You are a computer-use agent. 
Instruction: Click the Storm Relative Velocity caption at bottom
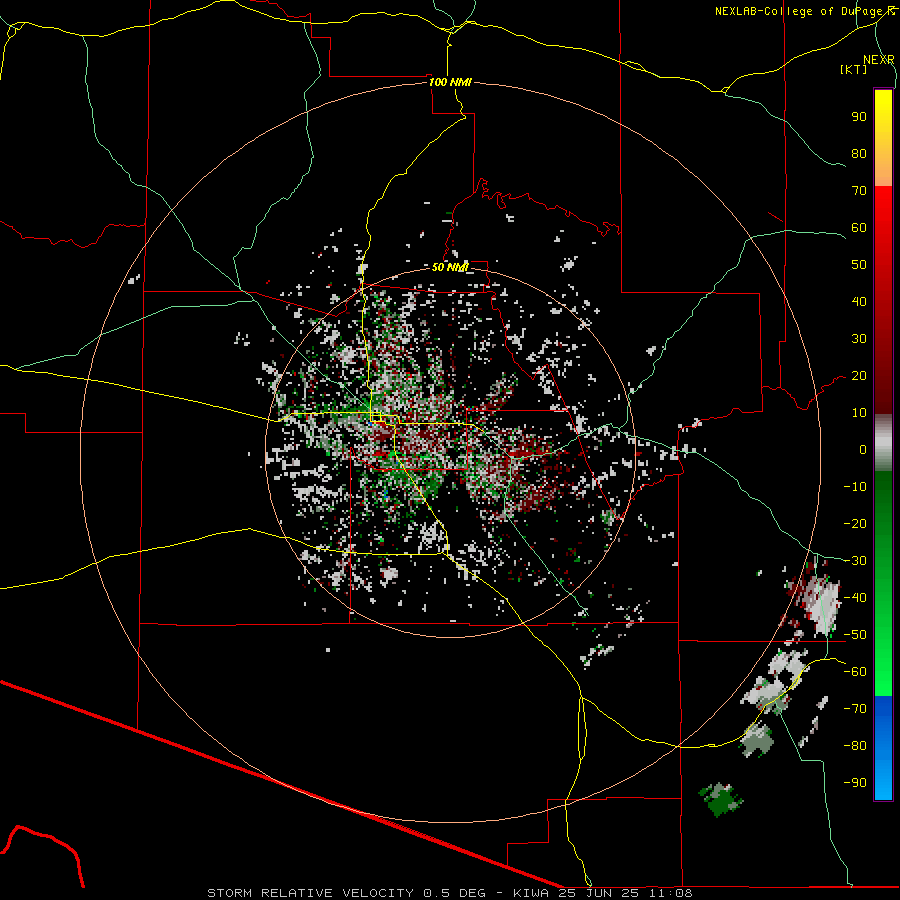click(449, 893)
